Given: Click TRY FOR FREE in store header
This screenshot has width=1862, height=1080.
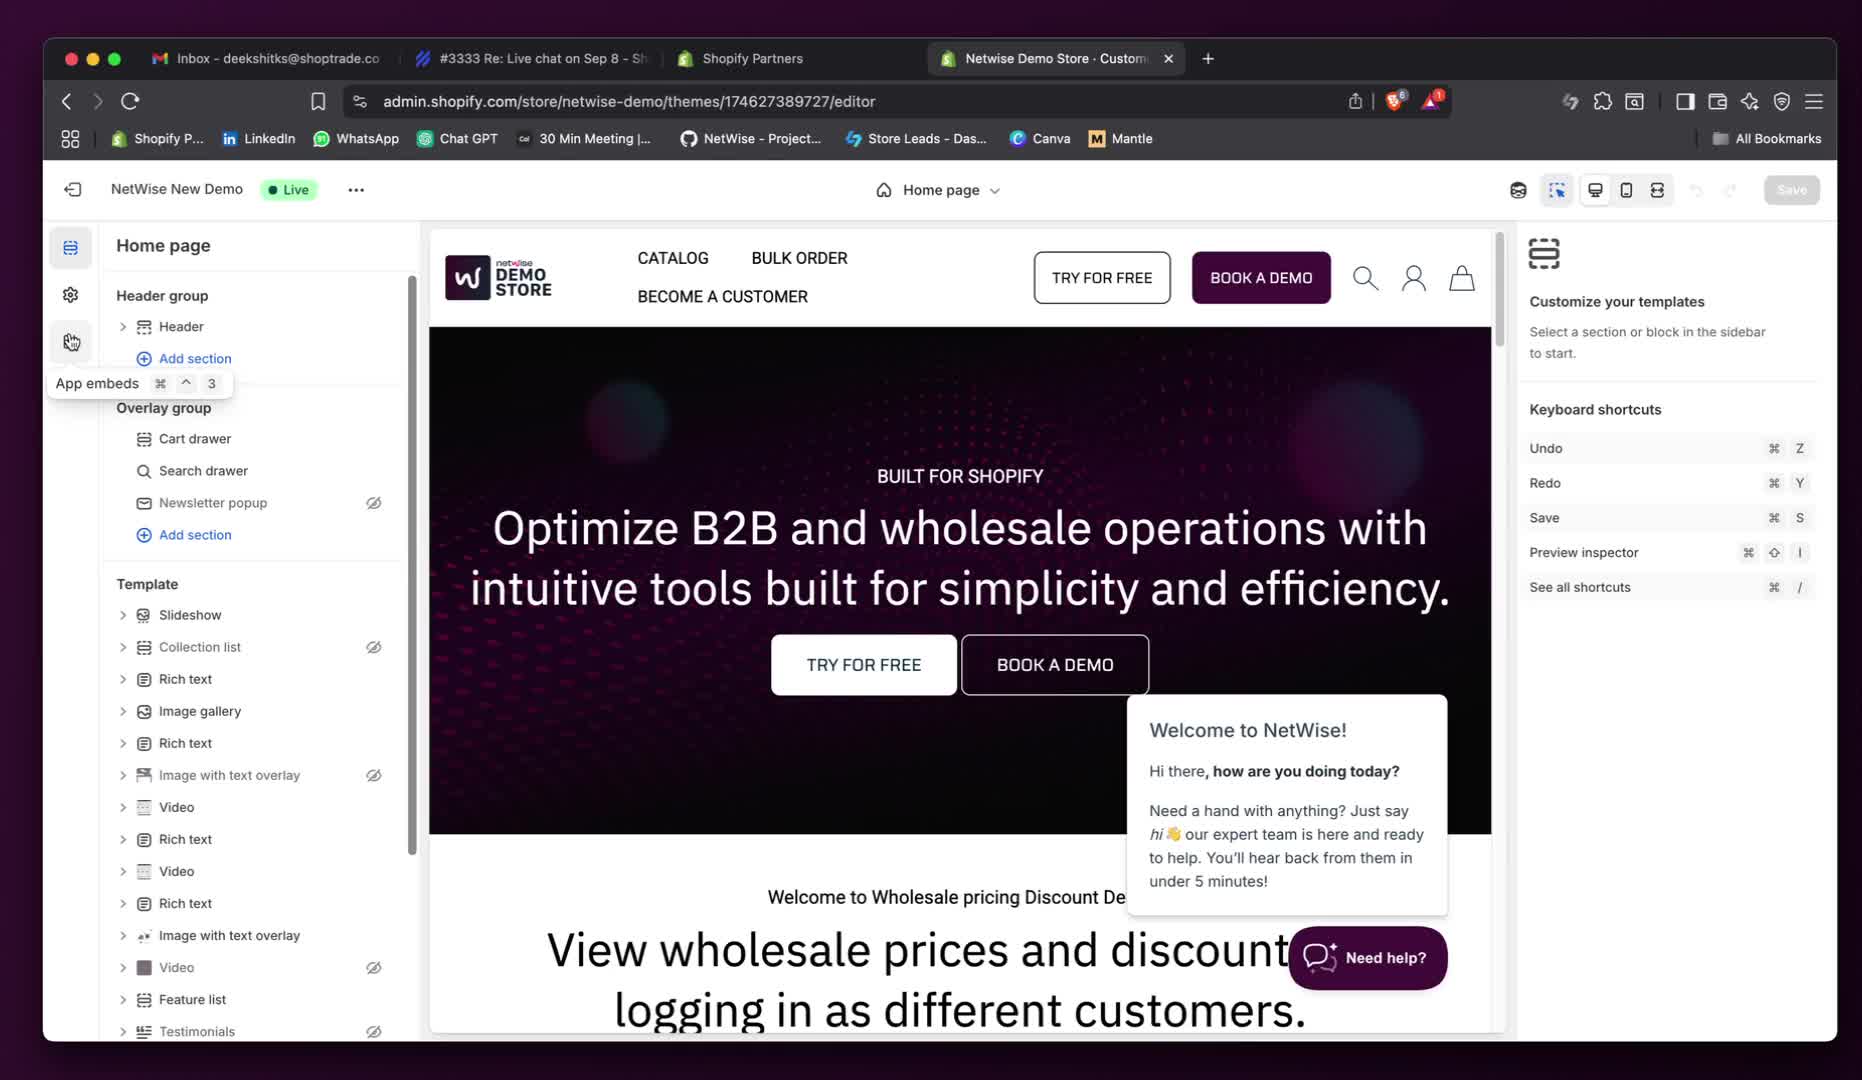Looking at the screenshot, I should (1102, 278).
